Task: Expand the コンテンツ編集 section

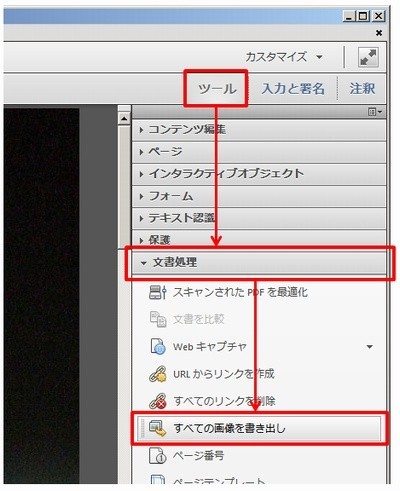Action: click(259, 130)
